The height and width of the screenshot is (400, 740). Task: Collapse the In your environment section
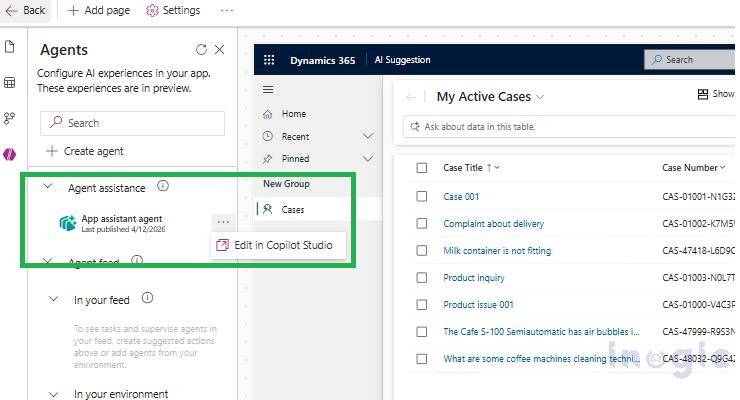tap(53, 394)
